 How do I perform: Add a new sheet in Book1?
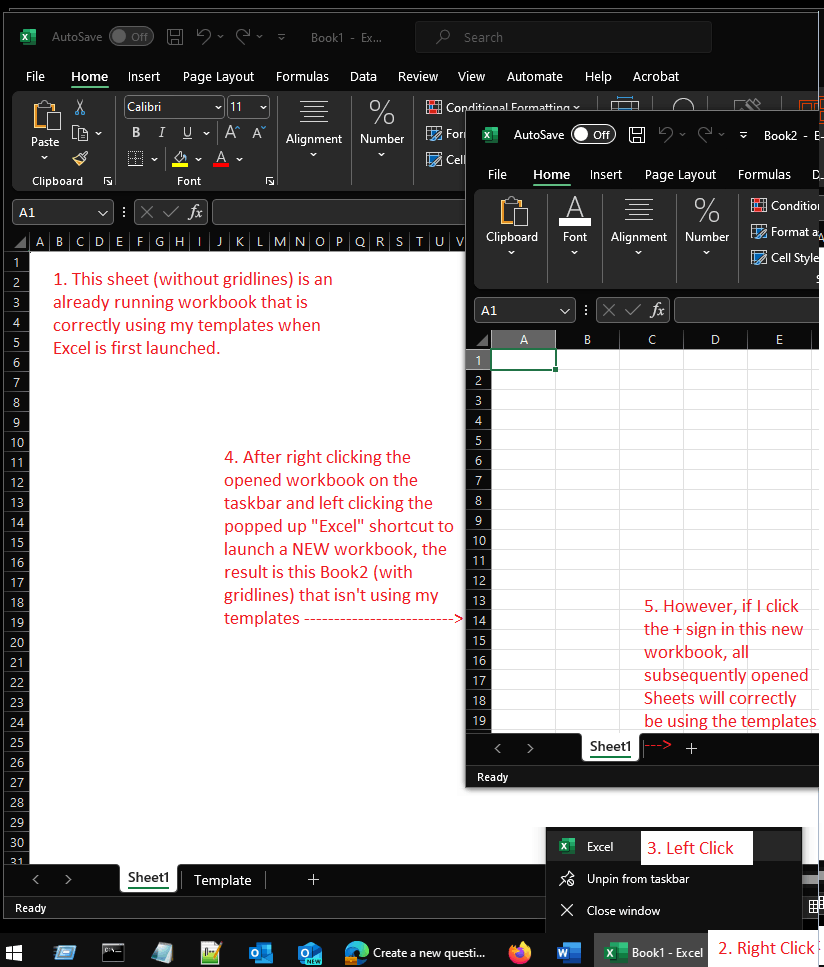click(313, 879)
